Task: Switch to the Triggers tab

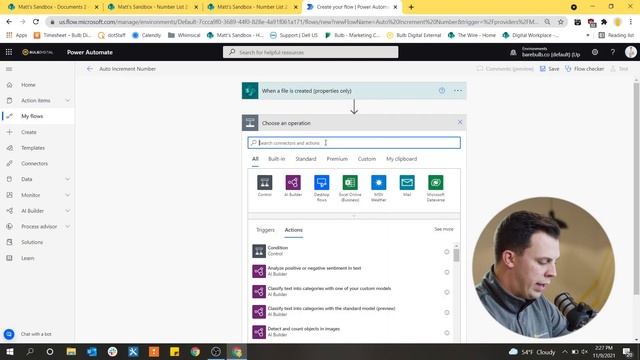Action: point(265,230)
